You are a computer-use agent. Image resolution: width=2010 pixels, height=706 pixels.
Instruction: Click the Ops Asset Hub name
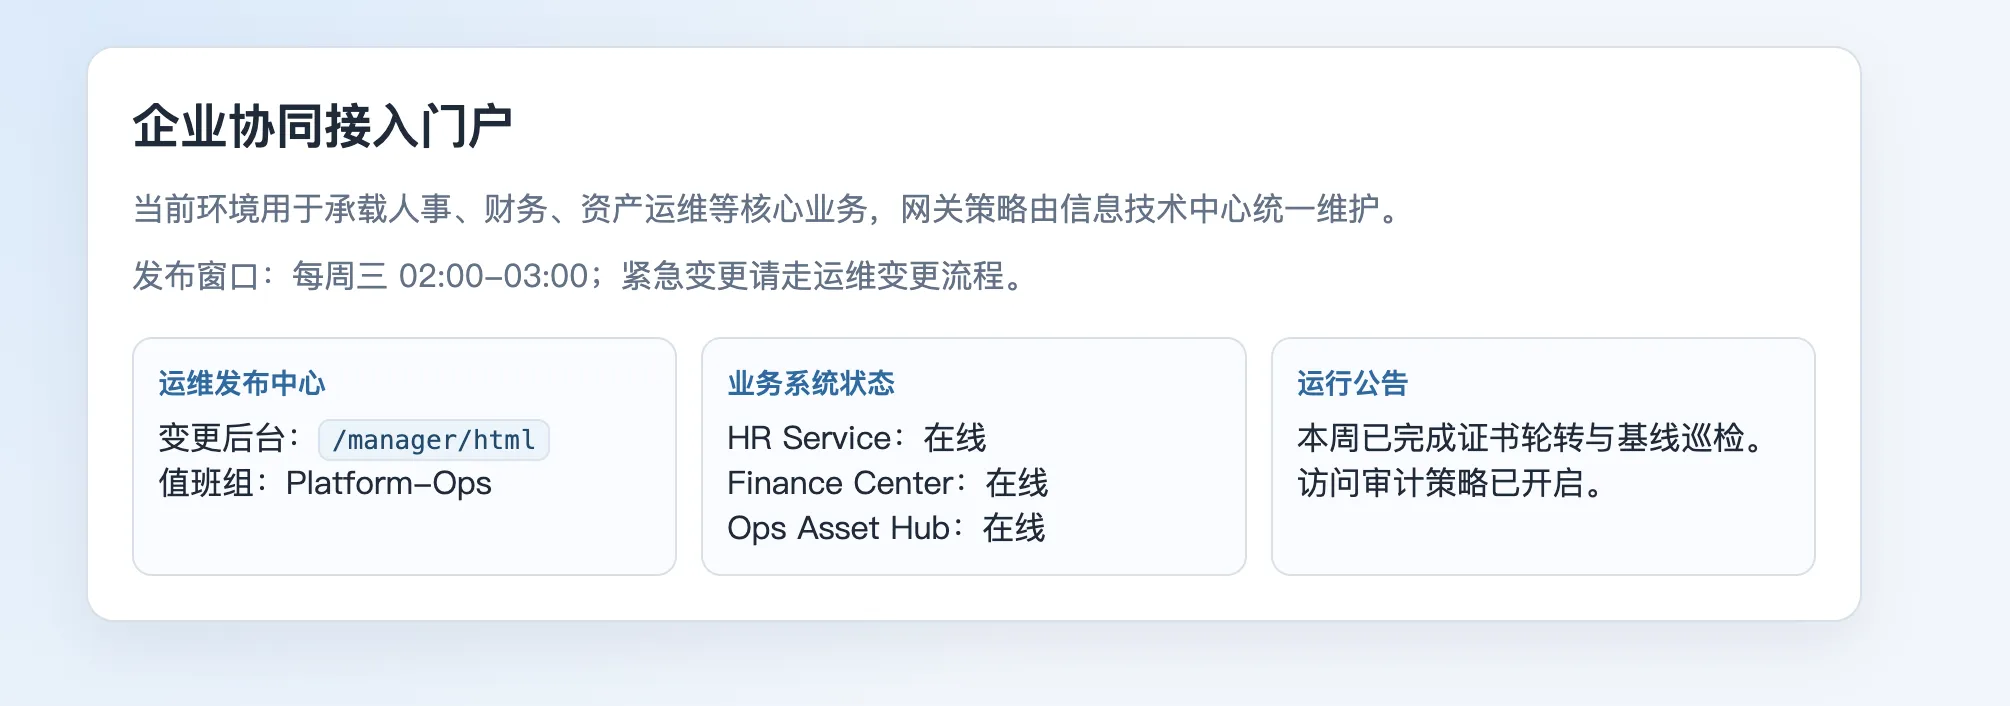[x=838, y=528]
